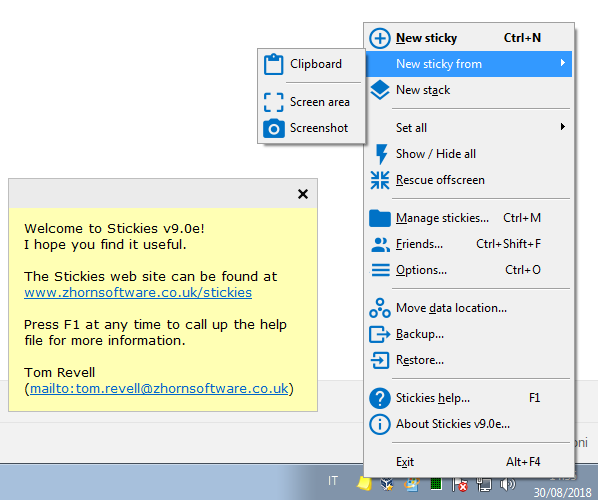Click the Stickies yellow note tray icon
Viewport: 598px width, 500px height.
(364, 484)
